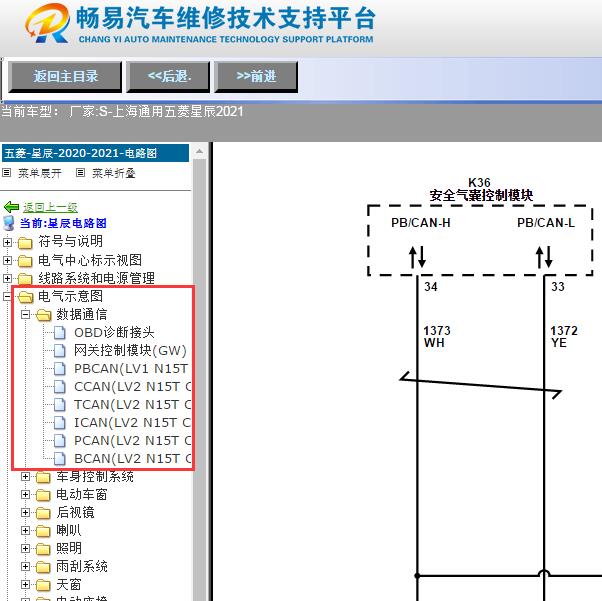
Task: Open the PBCAN(LV1 N15T diagram
Action: click(x=131, y=369)
